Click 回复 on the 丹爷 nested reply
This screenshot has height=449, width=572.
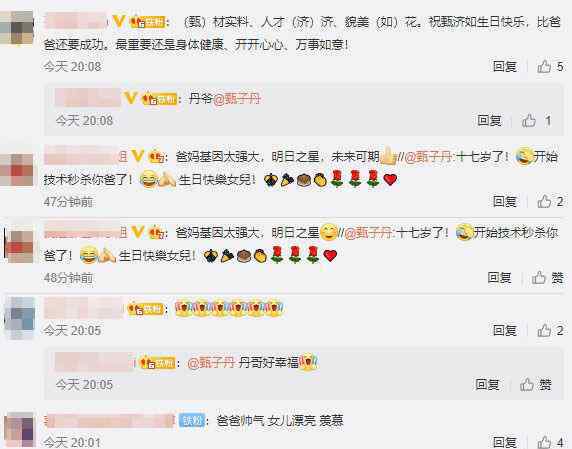click(x=490, y=120)
